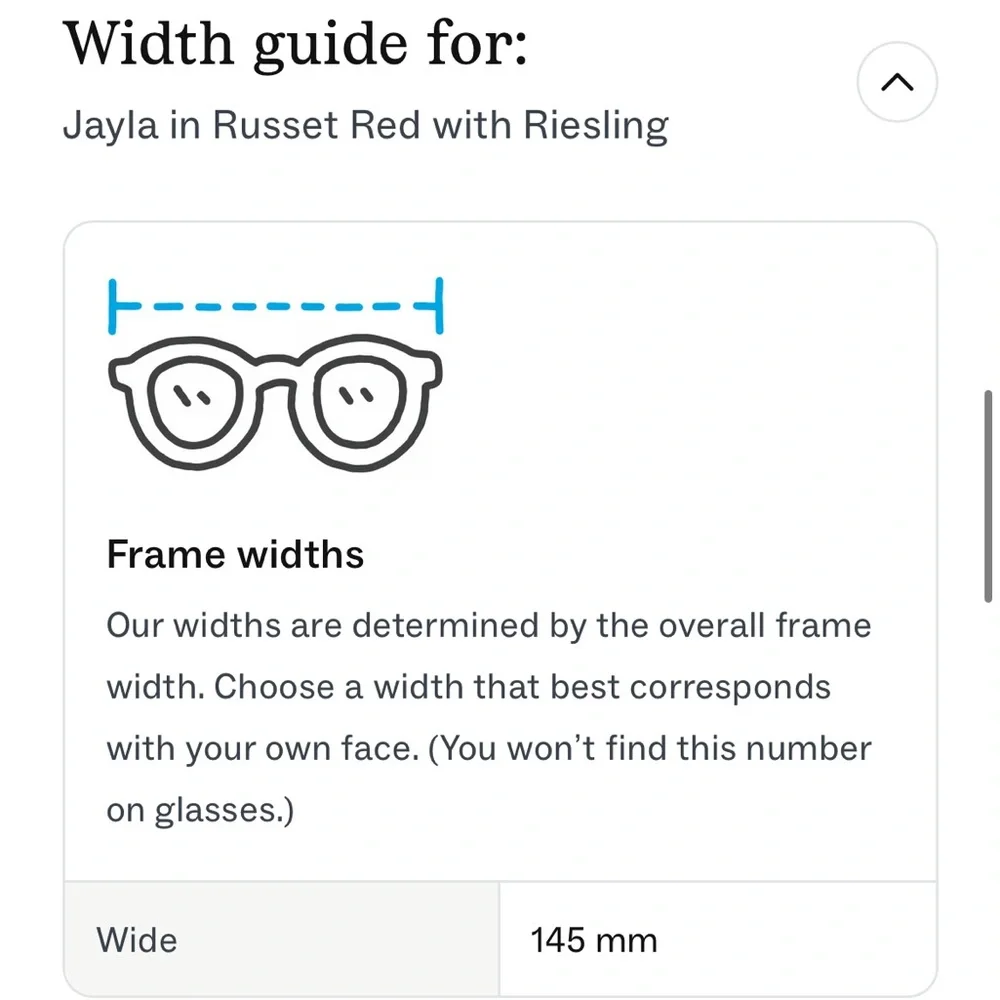Click the 145 mm measurement value
The width and height of the screenshot is (1000, 1000).
pos(592,940)
